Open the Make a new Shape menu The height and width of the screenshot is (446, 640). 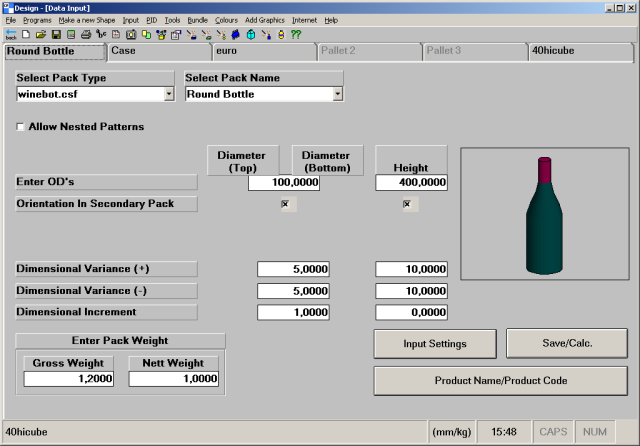(87, 20)
